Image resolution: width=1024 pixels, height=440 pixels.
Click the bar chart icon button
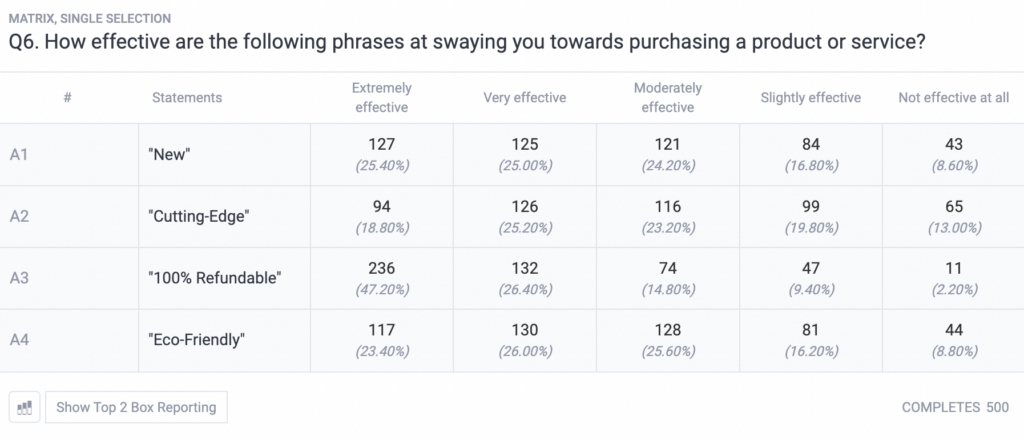(25, 407)
